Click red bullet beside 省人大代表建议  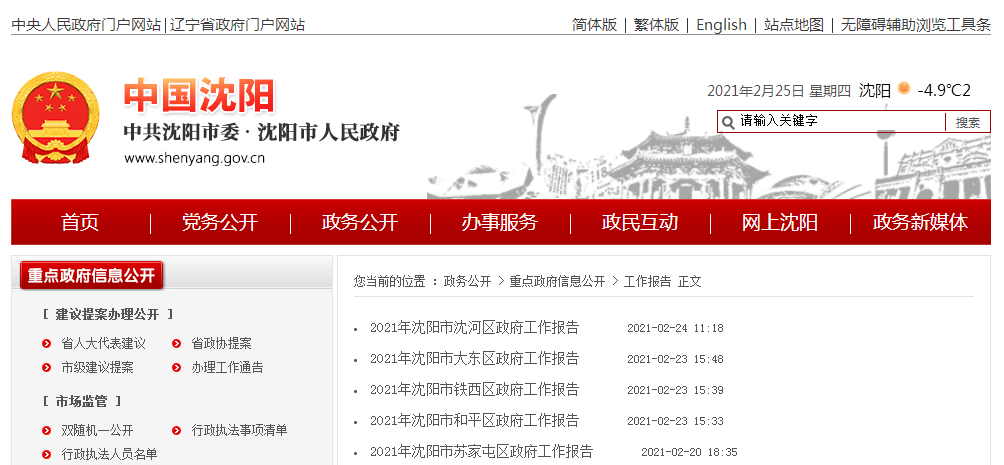(46, 344)
